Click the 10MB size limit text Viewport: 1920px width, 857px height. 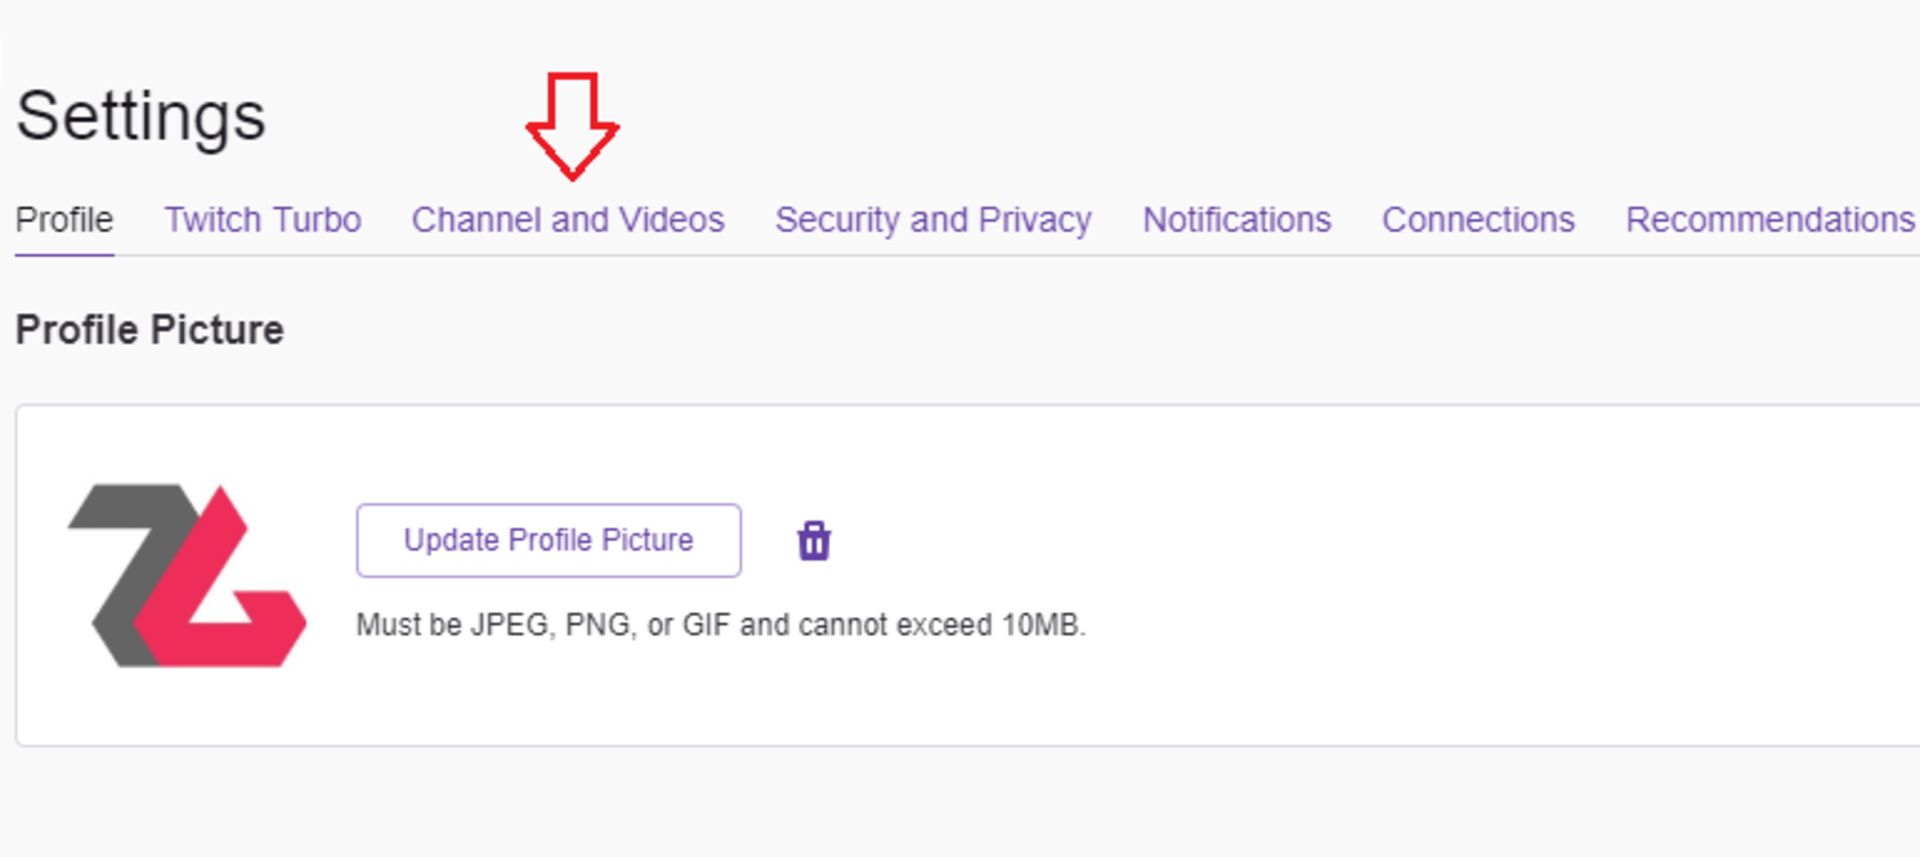(x=1043, y=625)
